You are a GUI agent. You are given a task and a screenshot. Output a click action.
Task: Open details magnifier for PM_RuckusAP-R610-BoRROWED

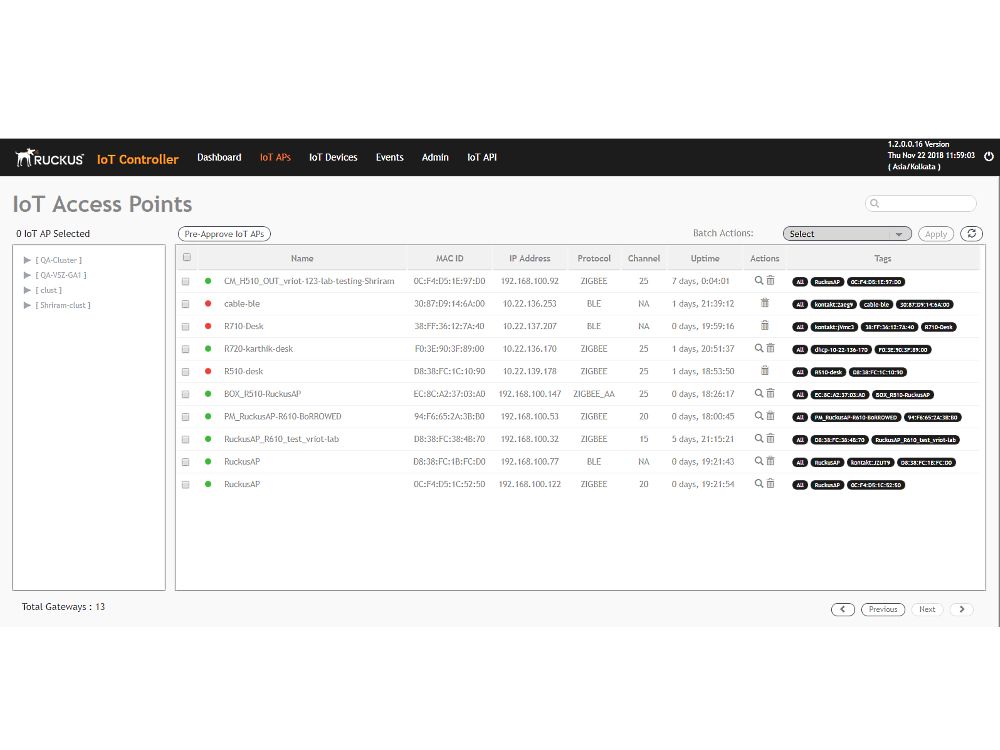(x=759, y=416)
